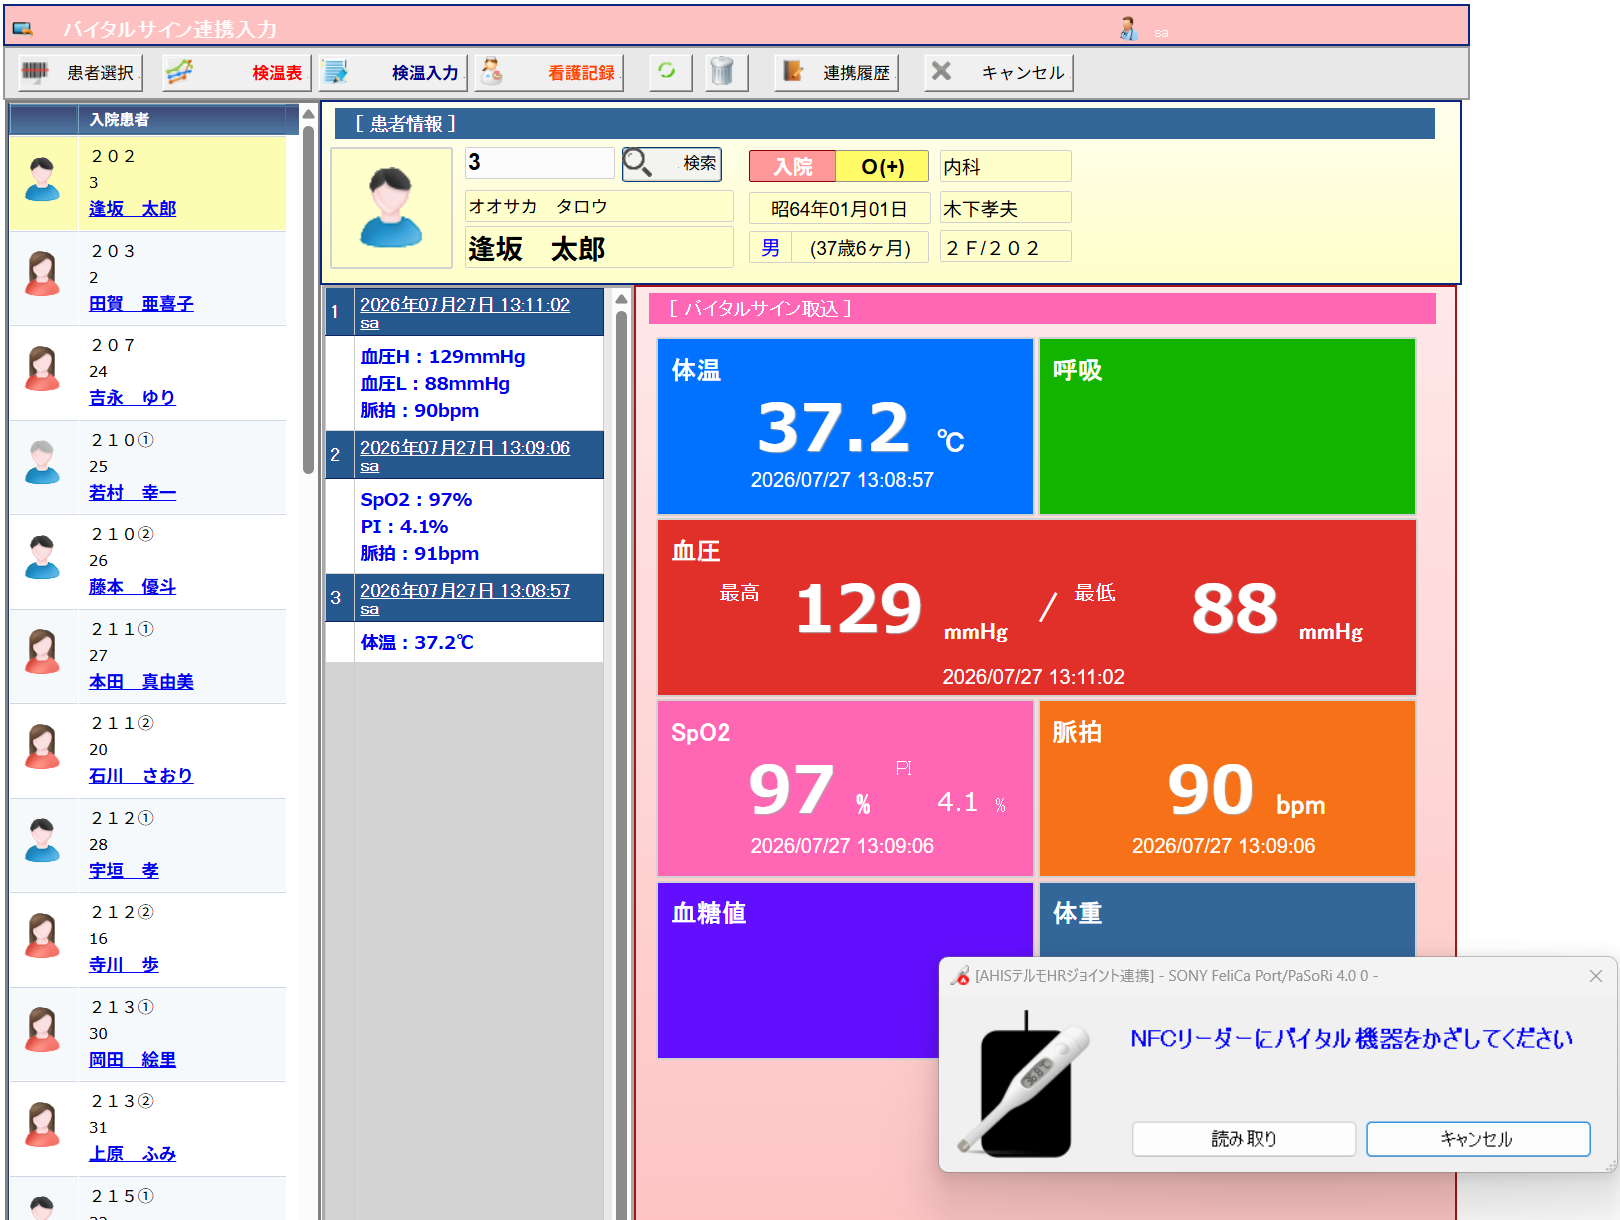Click the 体重 weight tile
The image size is (1620, 1220).
pyautogui.click(x=1227, y=919)
